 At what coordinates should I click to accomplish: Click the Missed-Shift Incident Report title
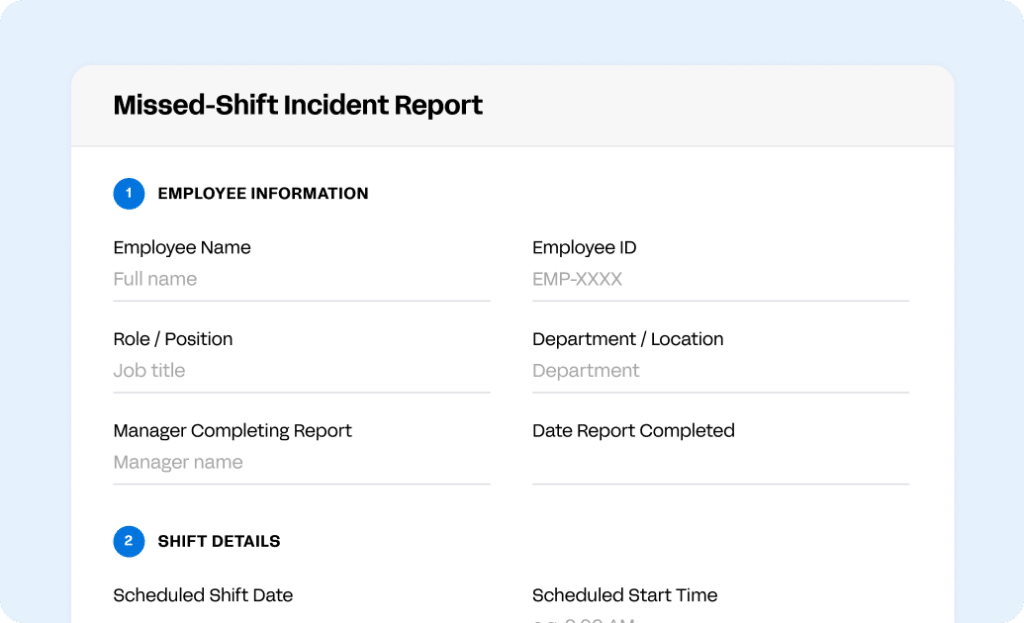click(x=298, y=105)
